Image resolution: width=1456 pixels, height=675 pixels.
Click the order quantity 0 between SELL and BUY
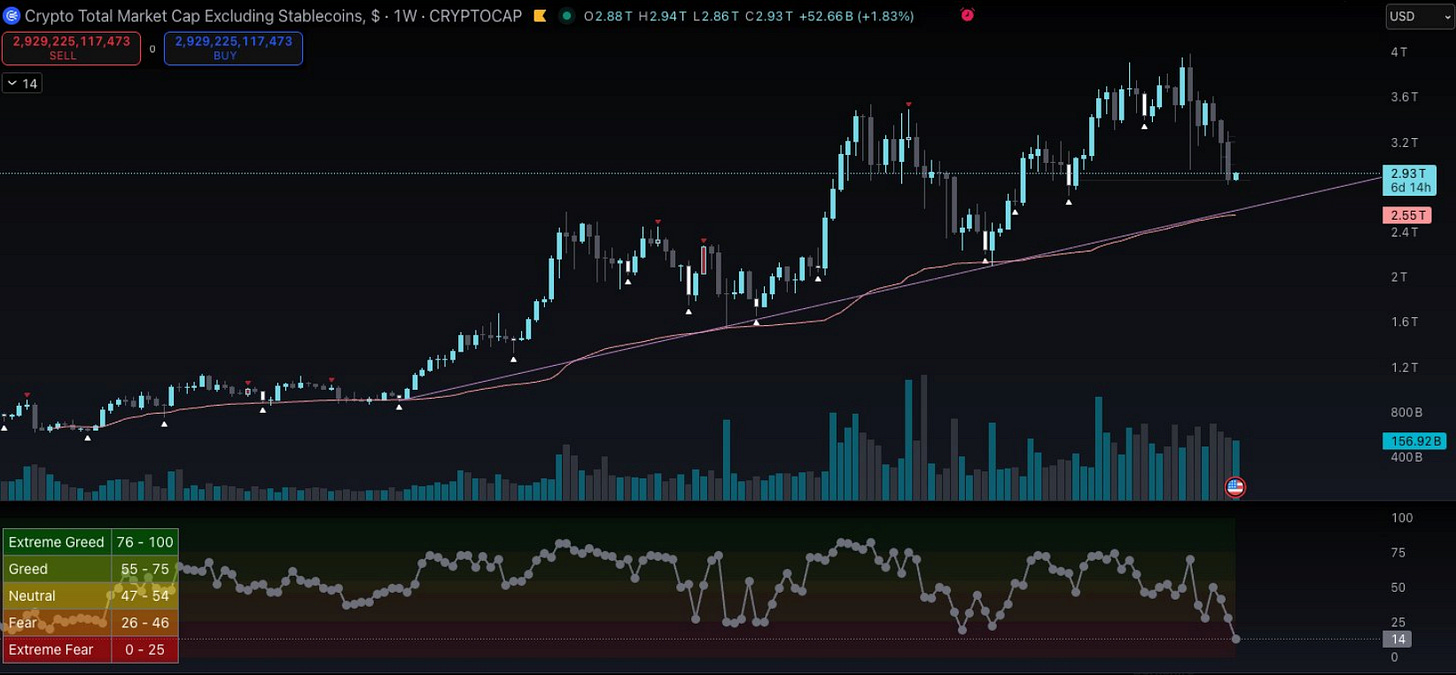point(153,48)
